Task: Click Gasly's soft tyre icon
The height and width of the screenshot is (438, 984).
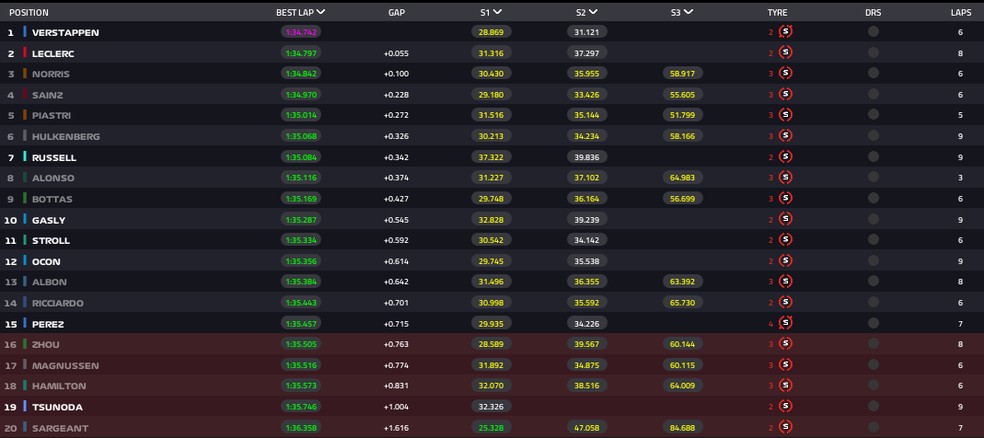Action: point(785,219)
